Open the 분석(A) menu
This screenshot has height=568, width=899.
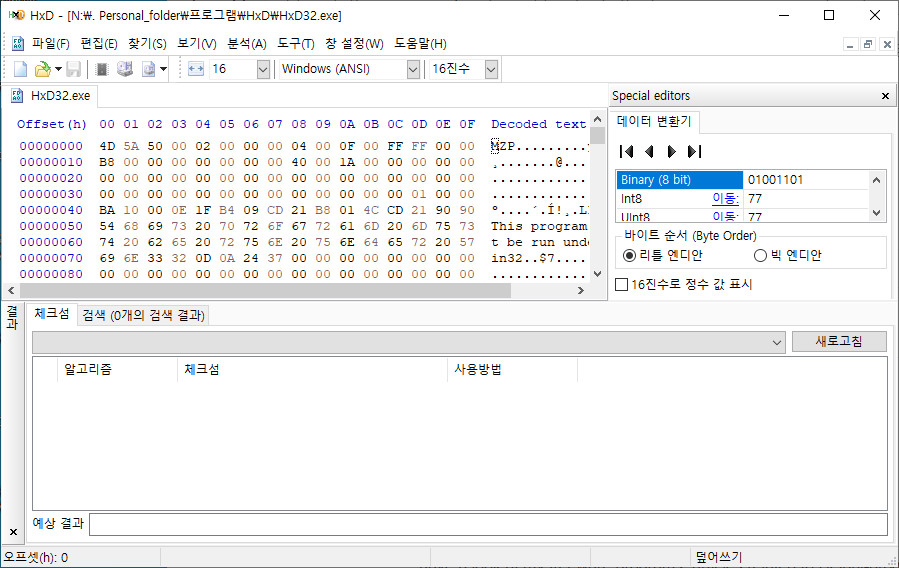point(247,44)
